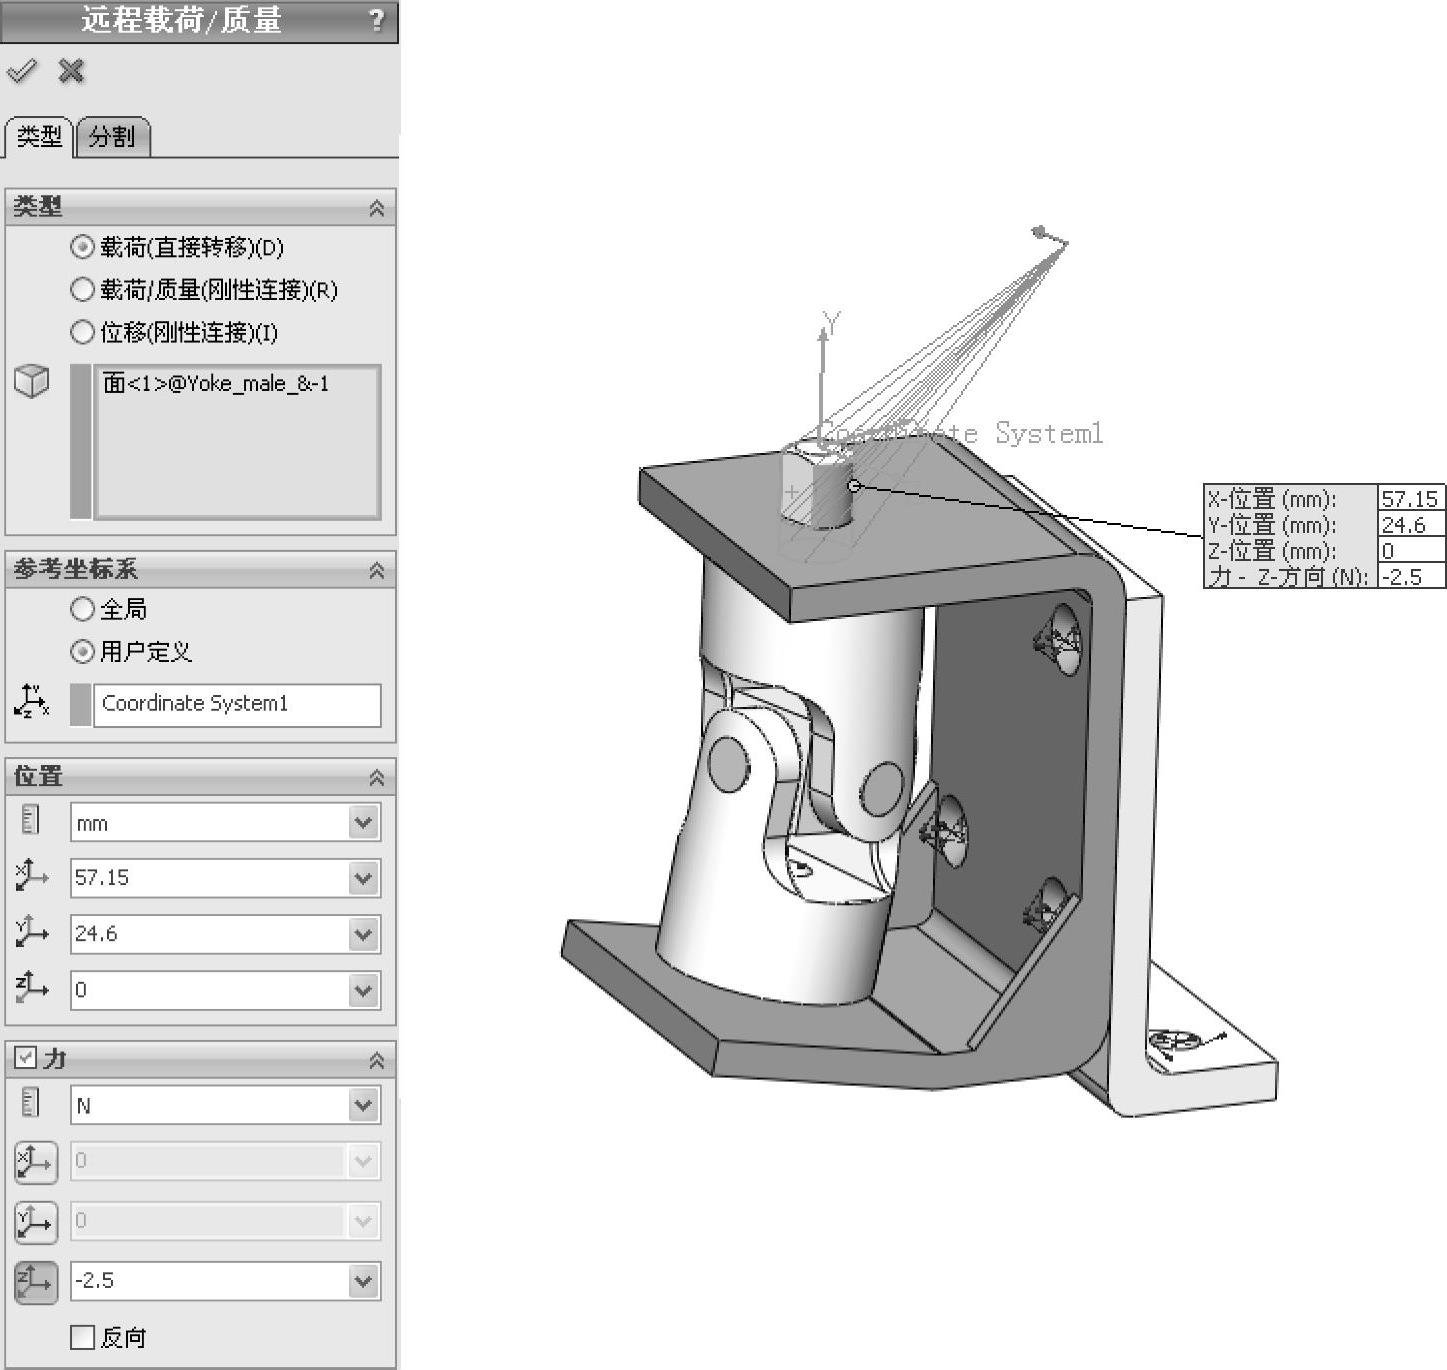Click the Y-direction force icon button
This screenshot has height=1370, width=1447.
coord(35,1222)
